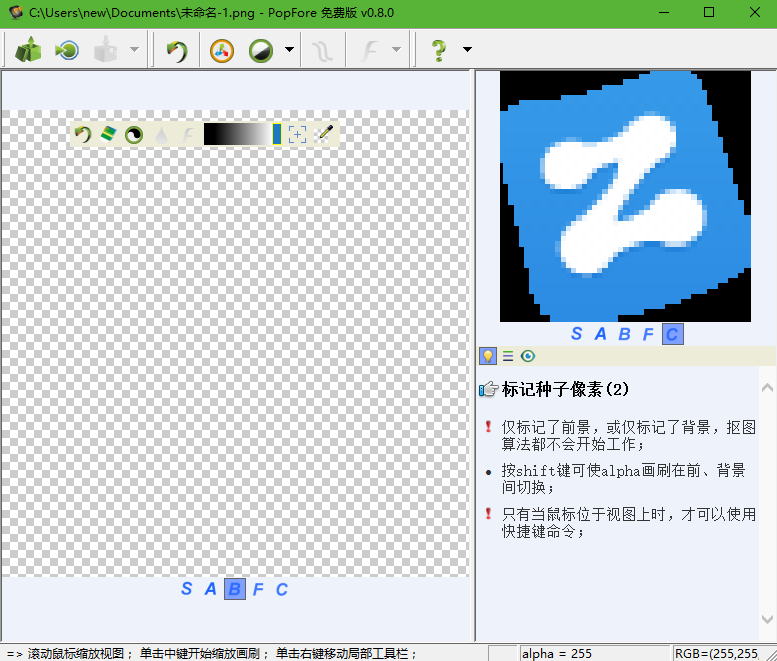Image resolution: width=777 pixels, height=661 pixels.
Task: Switch right preview to S mode
Action: tap(576, 334)
